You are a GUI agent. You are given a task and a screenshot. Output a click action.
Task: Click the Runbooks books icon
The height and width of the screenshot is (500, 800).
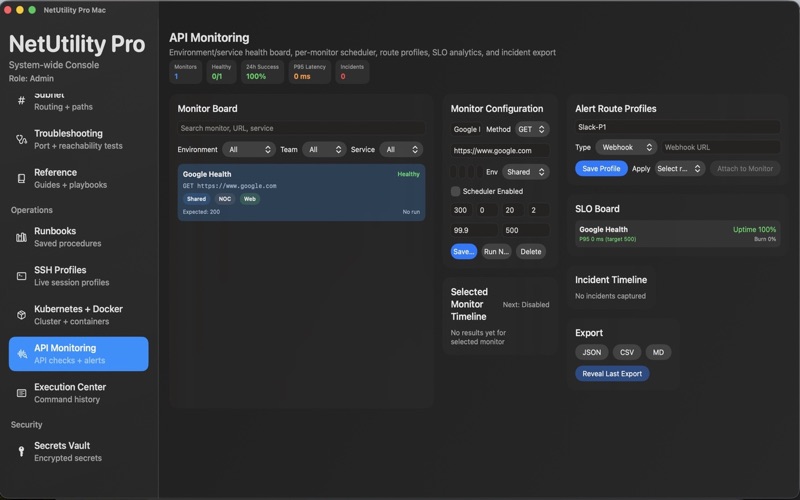pyautogui.click(x=21, y=237)
